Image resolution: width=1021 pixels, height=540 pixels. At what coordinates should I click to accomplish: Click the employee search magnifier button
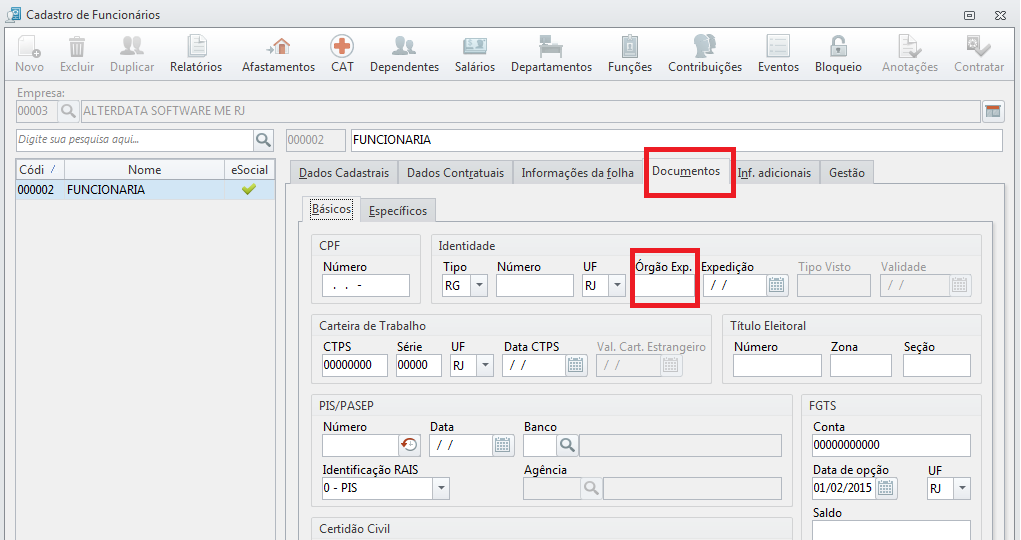tap(263, 140)
